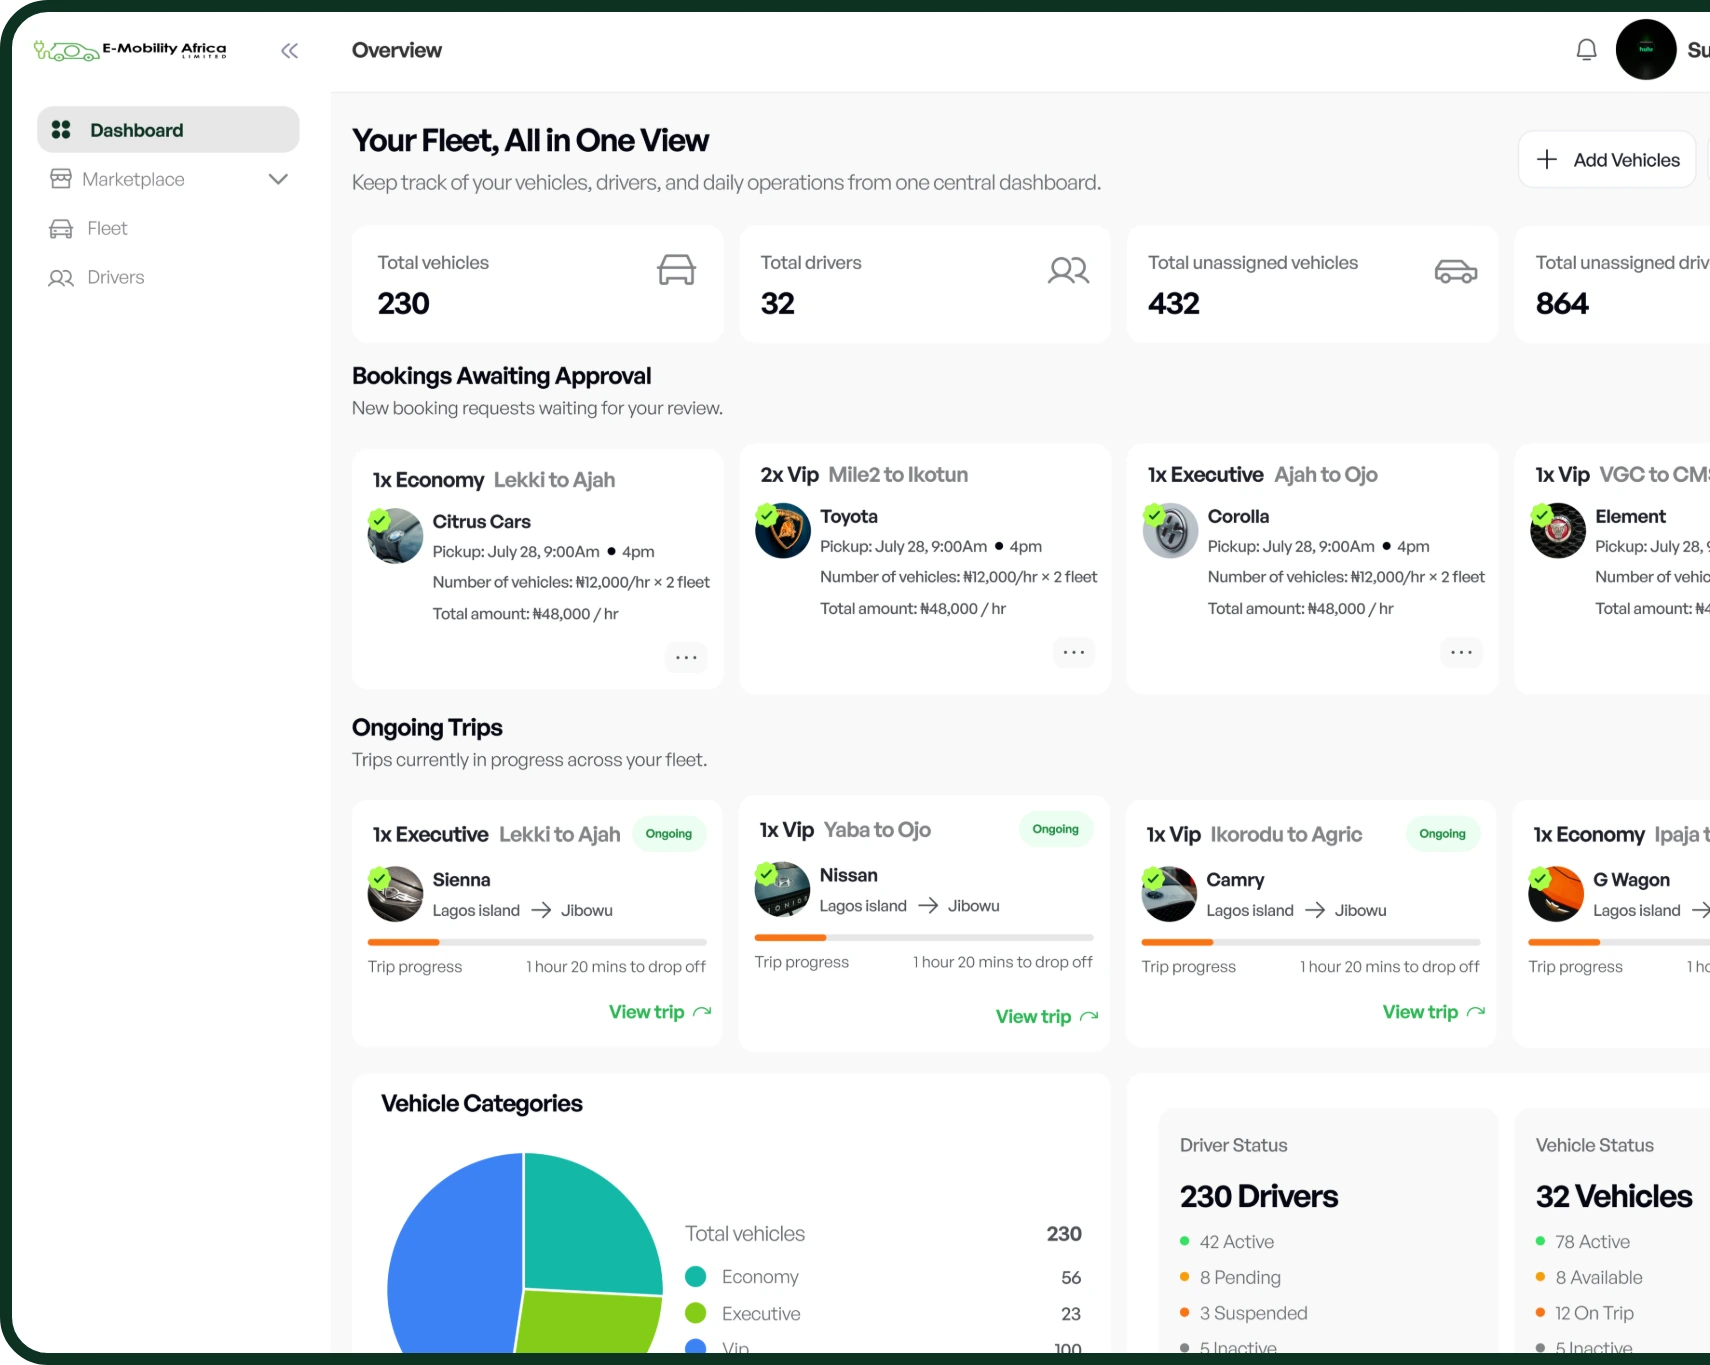1710x1365 pixels.
Task: Click the Camry vehicle avatar
Action: pos(1169,894)
